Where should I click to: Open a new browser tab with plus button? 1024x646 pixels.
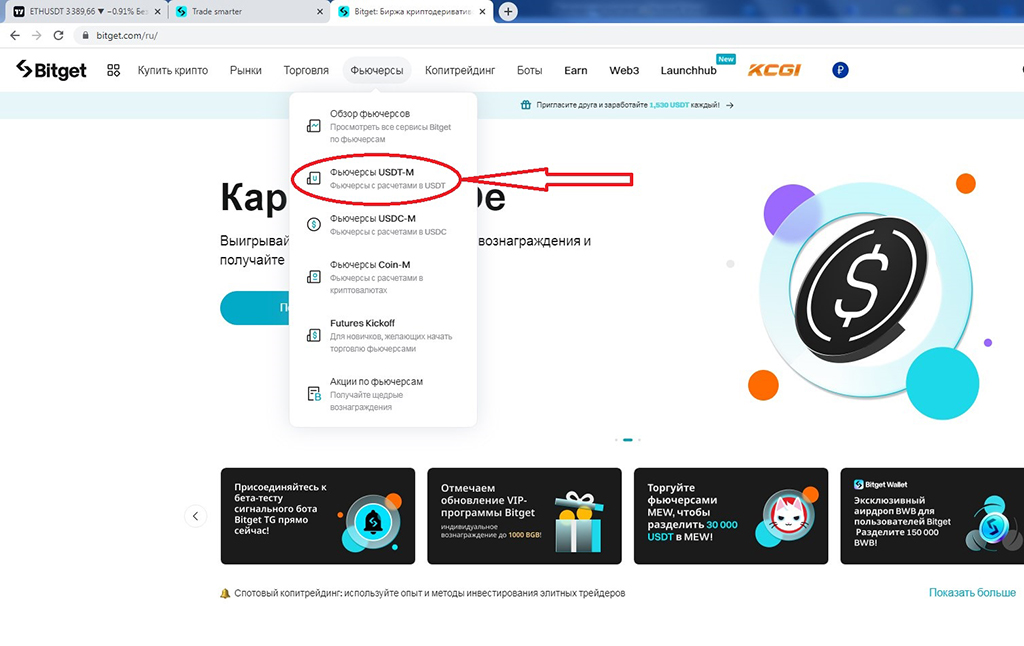[x=508, y=11]
